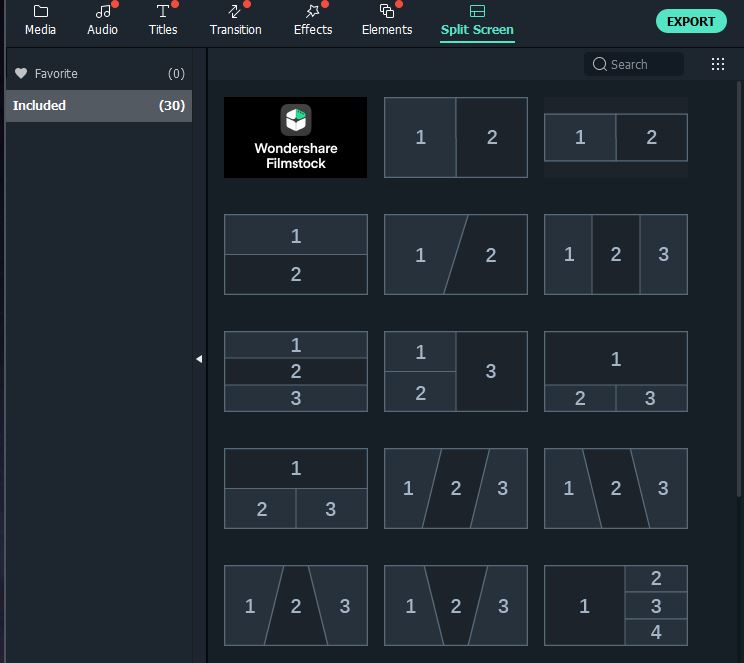This screenshot has height=663, width=744.
Task: Pick the two stacked rows split layout
Action: point(295,255)
